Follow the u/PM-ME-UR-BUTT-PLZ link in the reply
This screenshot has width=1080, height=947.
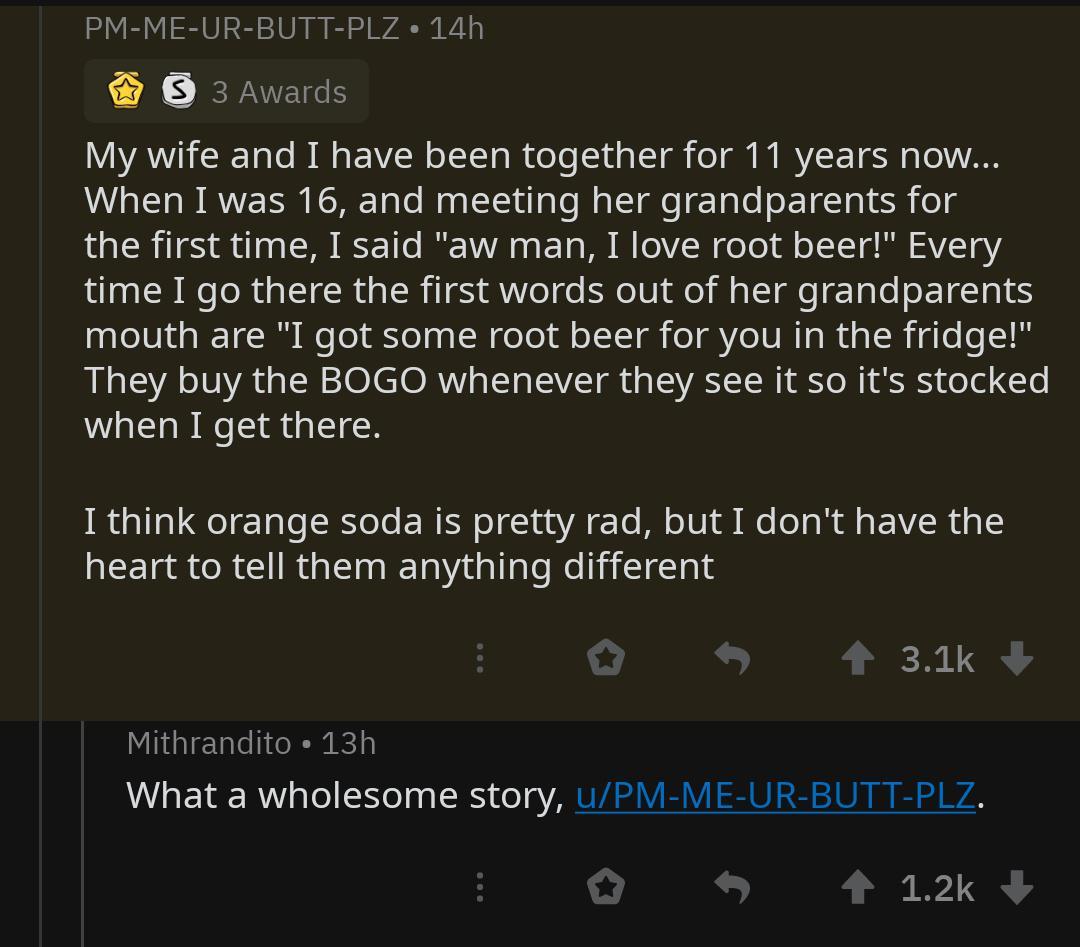tap(776, 794)
